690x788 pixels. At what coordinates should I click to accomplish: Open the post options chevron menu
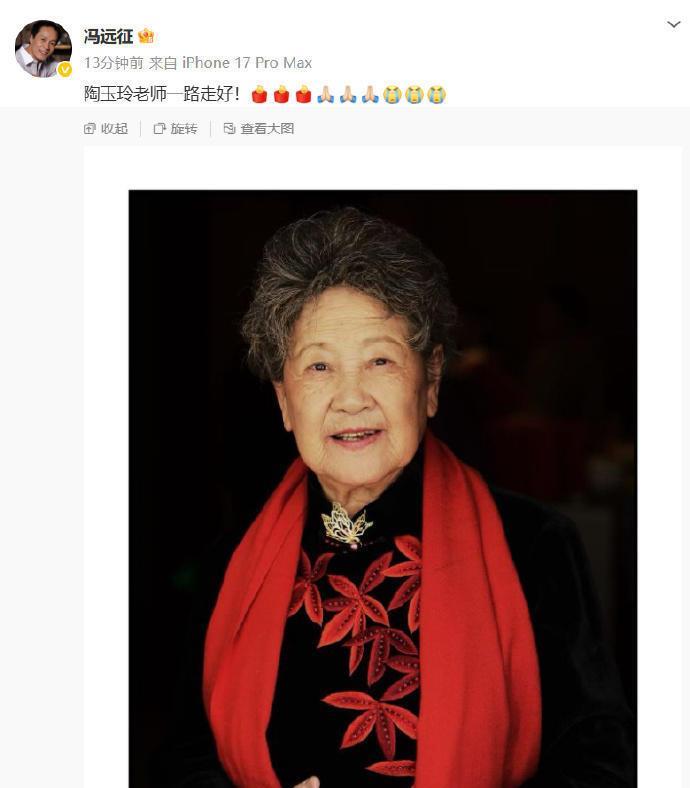point(673,24)
